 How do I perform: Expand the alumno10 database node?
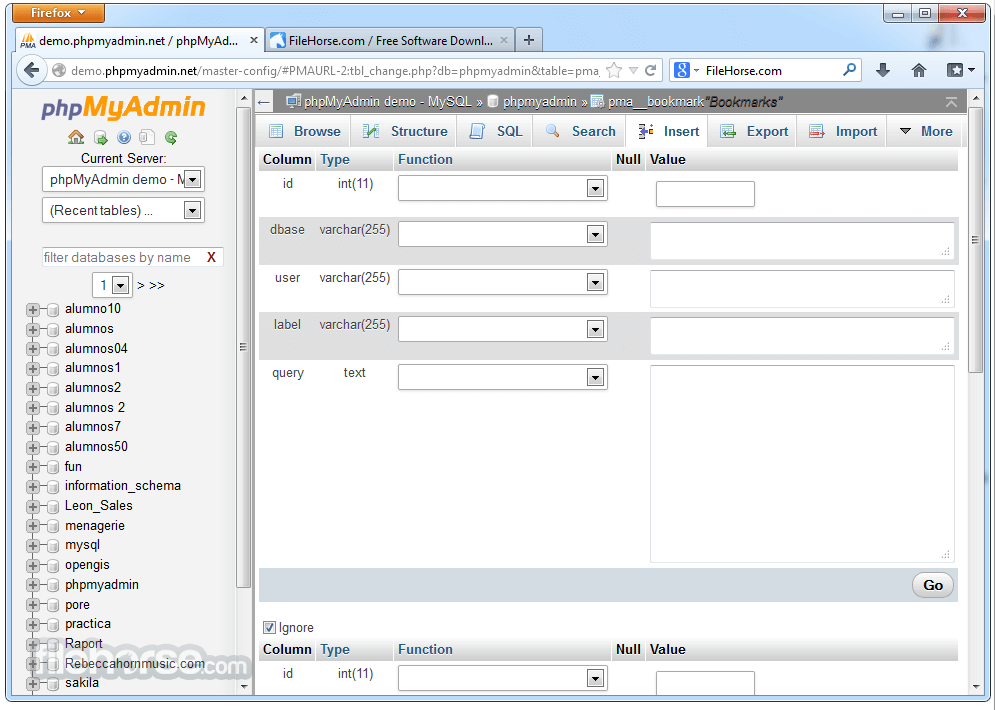pyautogui.click(x=33, y=310)
